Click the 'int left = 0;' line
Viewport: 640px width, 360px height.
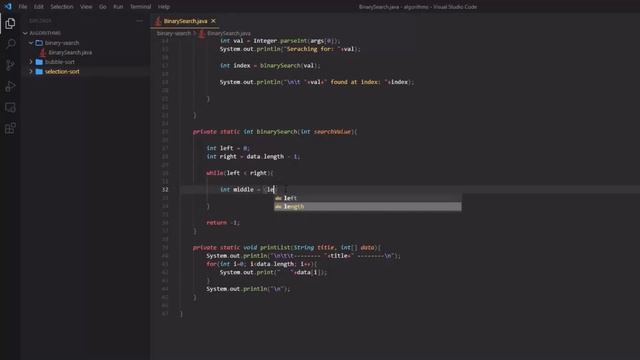pyautogui.click(x=228, y=148)
